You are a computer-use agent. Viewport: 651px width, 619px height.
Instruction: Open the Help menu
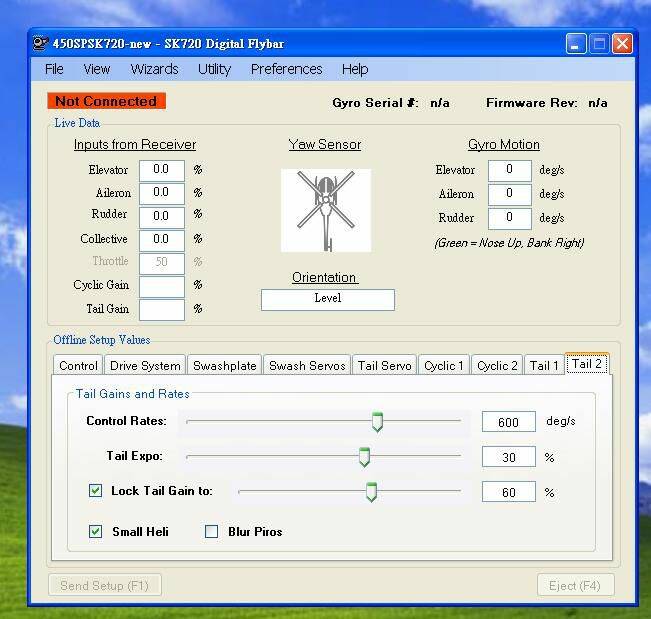(355, 69)
